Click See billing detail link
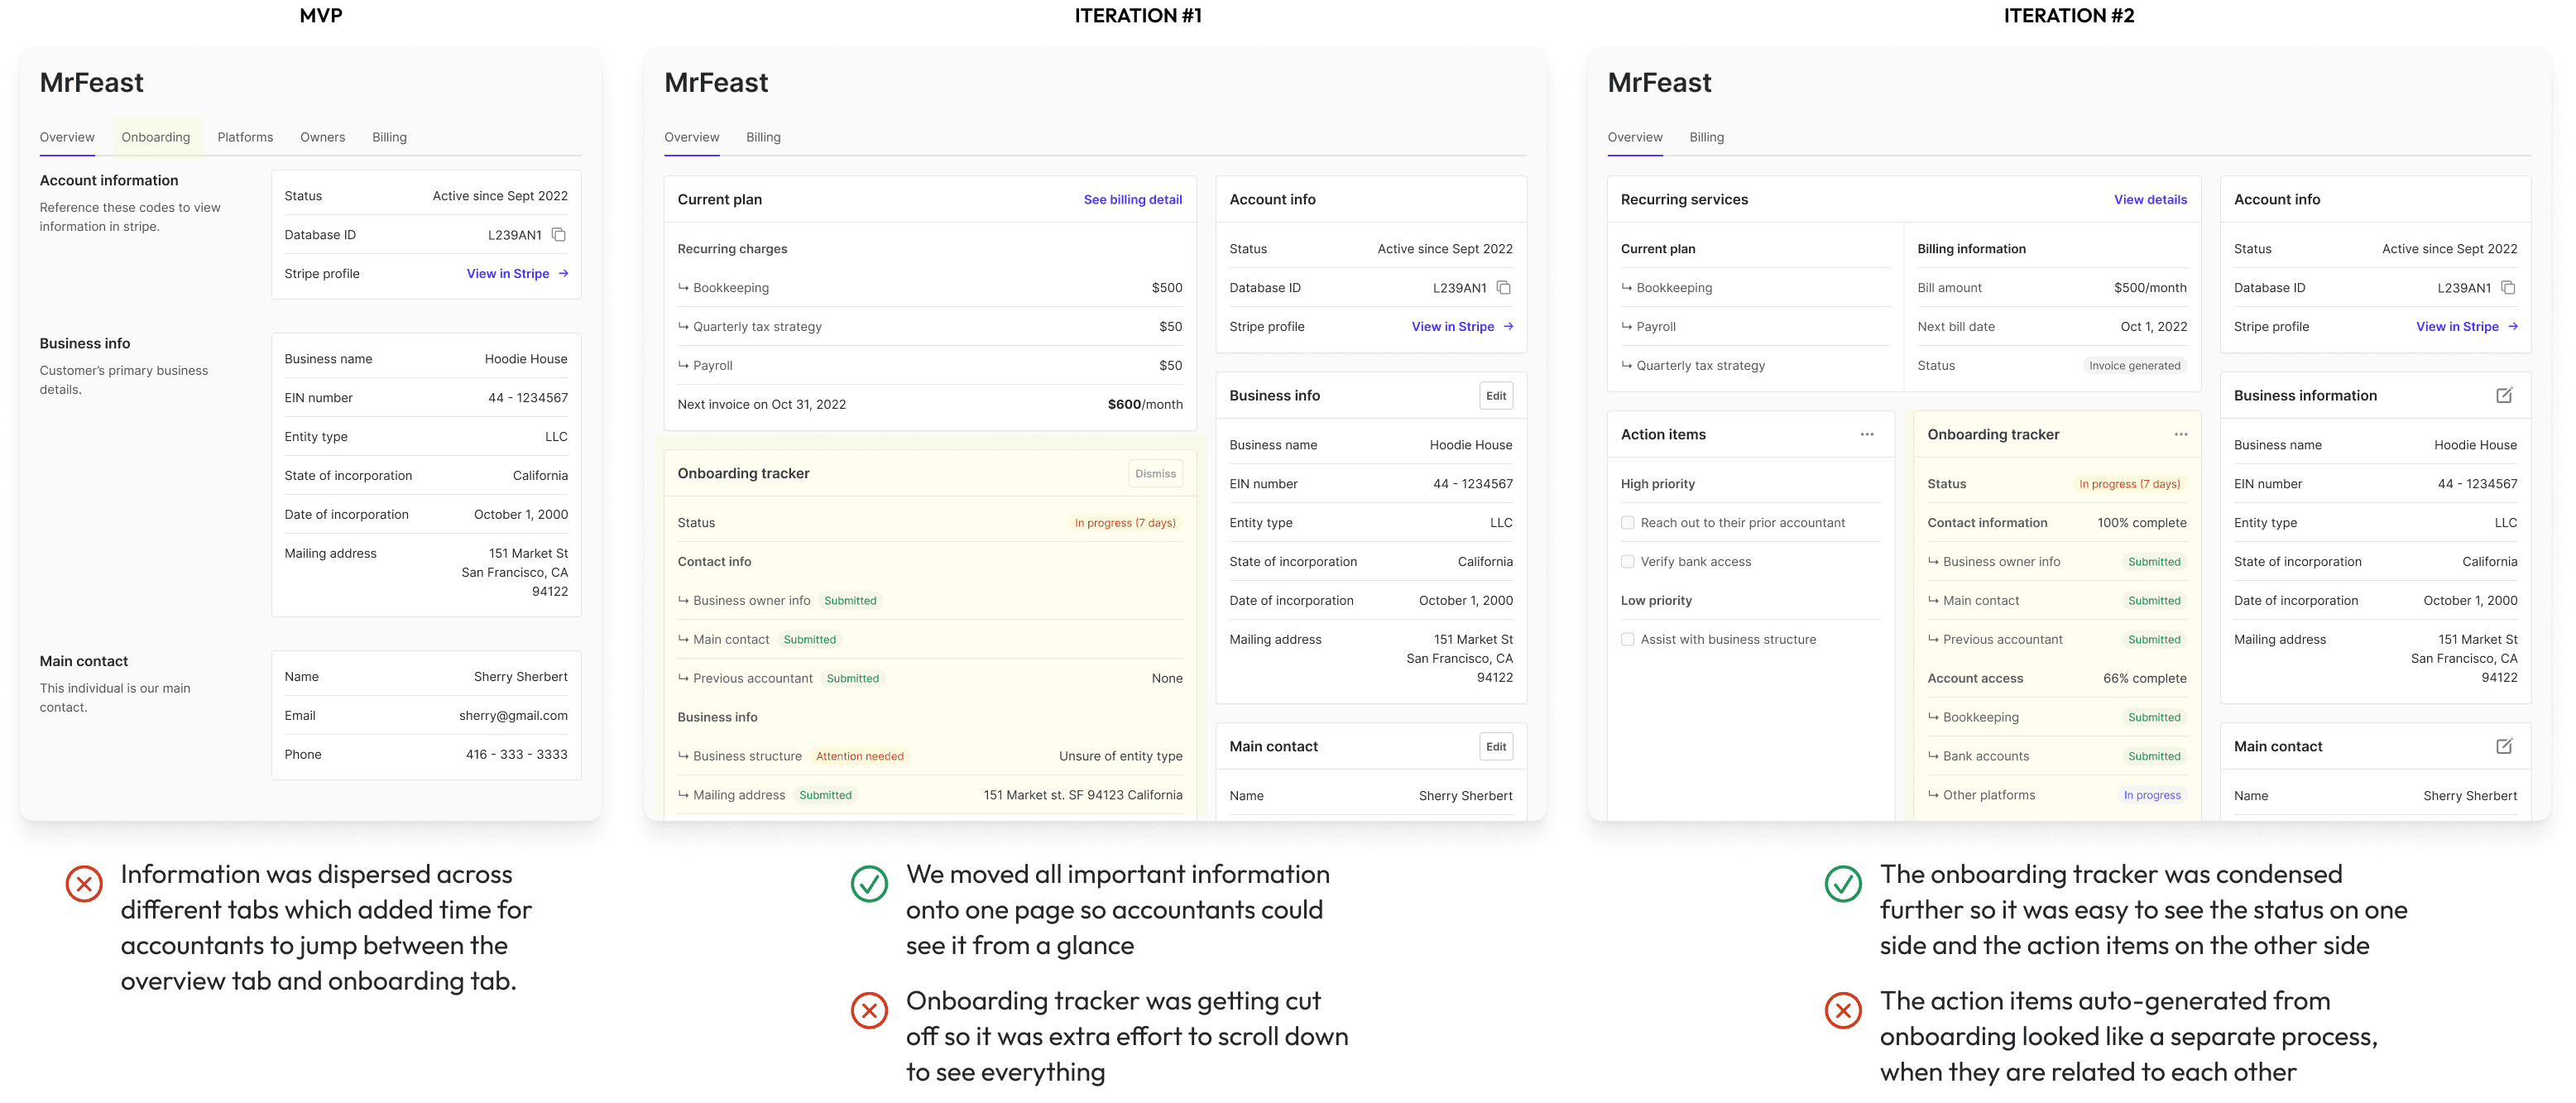 click(1132, 200)
